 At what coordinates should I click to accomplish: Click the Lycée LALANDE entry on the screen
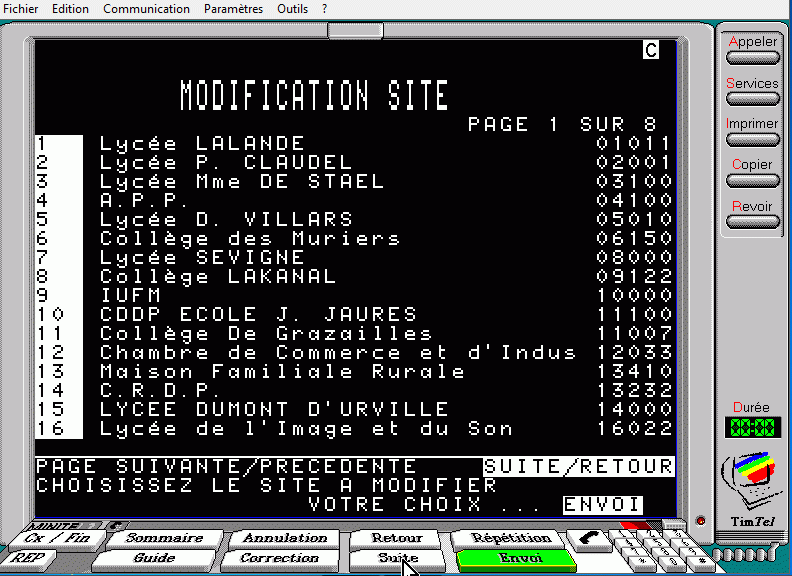click(x=202, y=144)
